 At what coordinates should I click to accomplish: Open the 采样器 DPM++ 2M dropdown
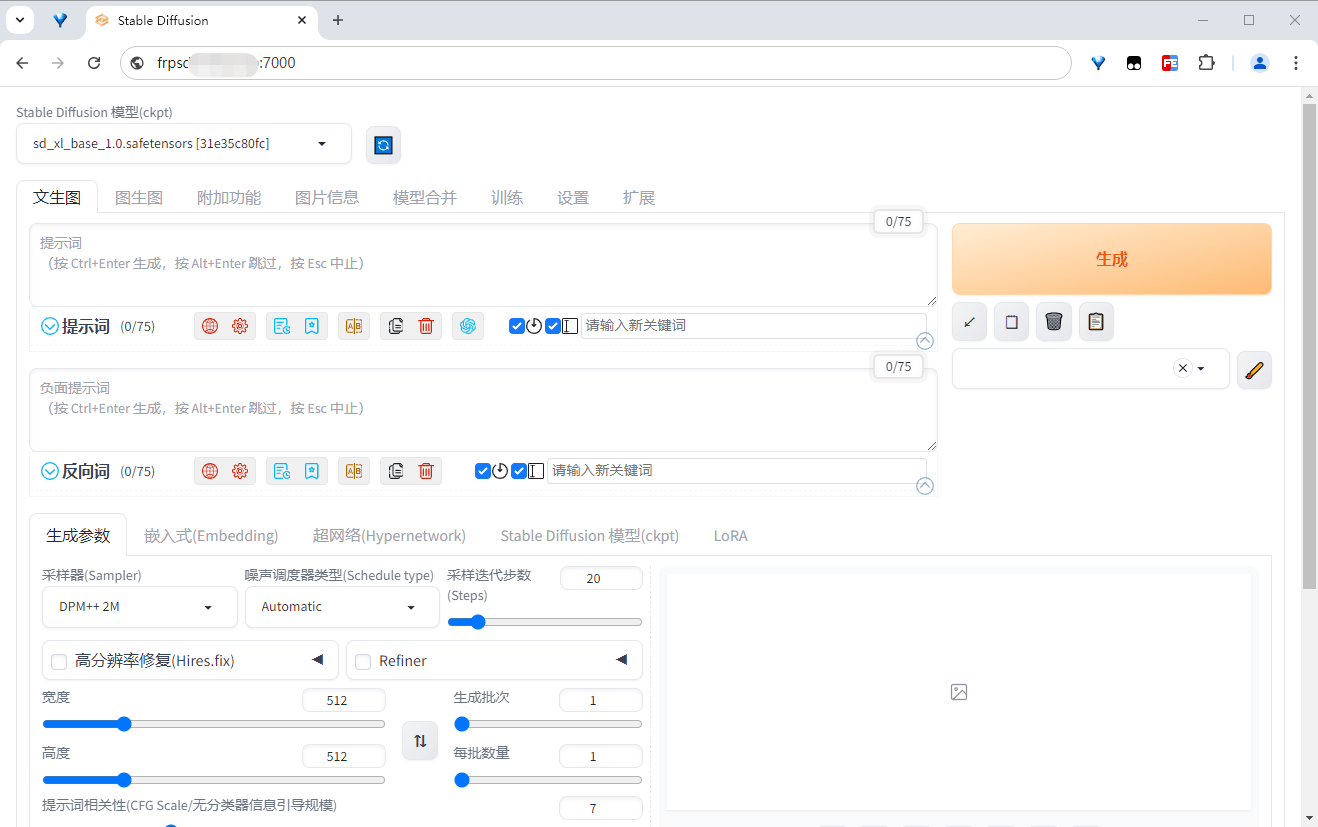pyautogui.click(x=140, y=607)
